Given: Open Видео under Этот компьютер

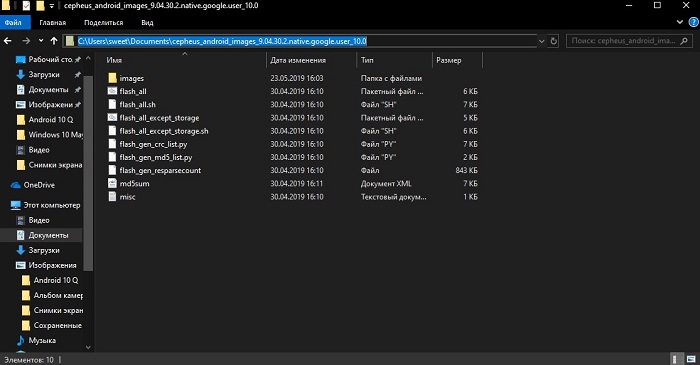Looking at the screenshot, I should click(x=39, y=220).
